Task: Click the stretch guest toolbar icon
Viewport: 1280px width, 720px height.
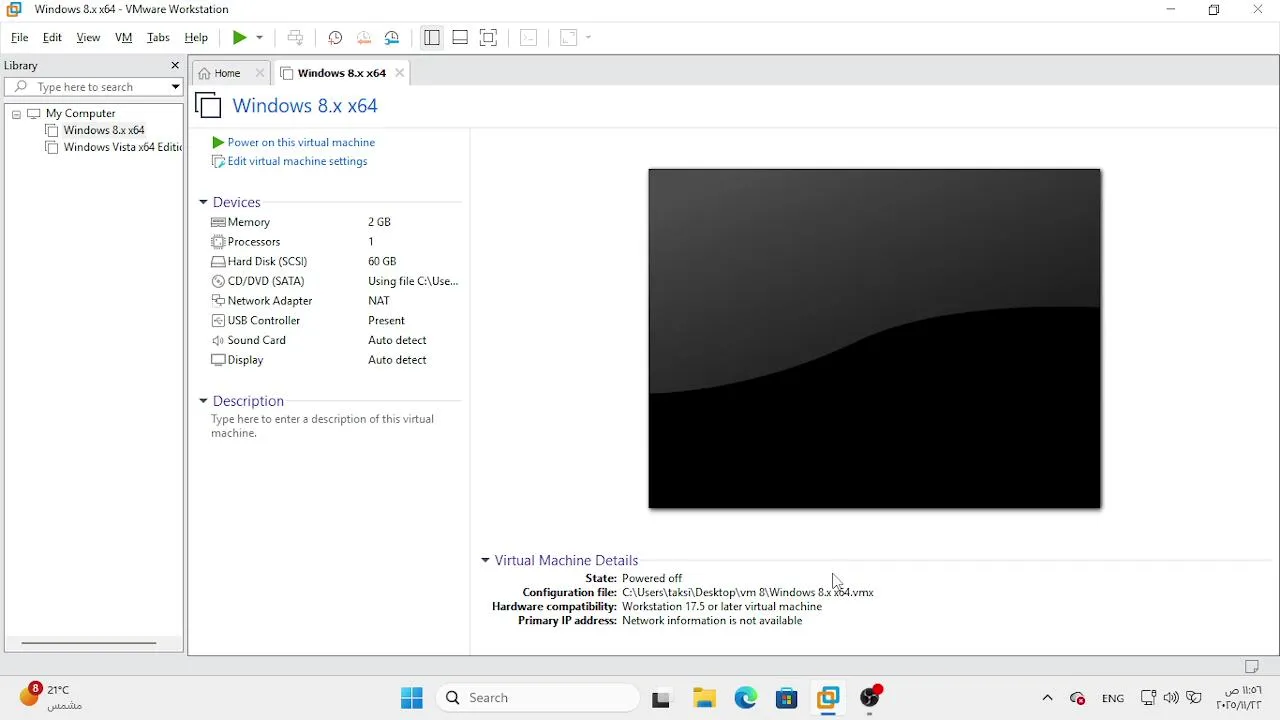Action: point(568,38)
